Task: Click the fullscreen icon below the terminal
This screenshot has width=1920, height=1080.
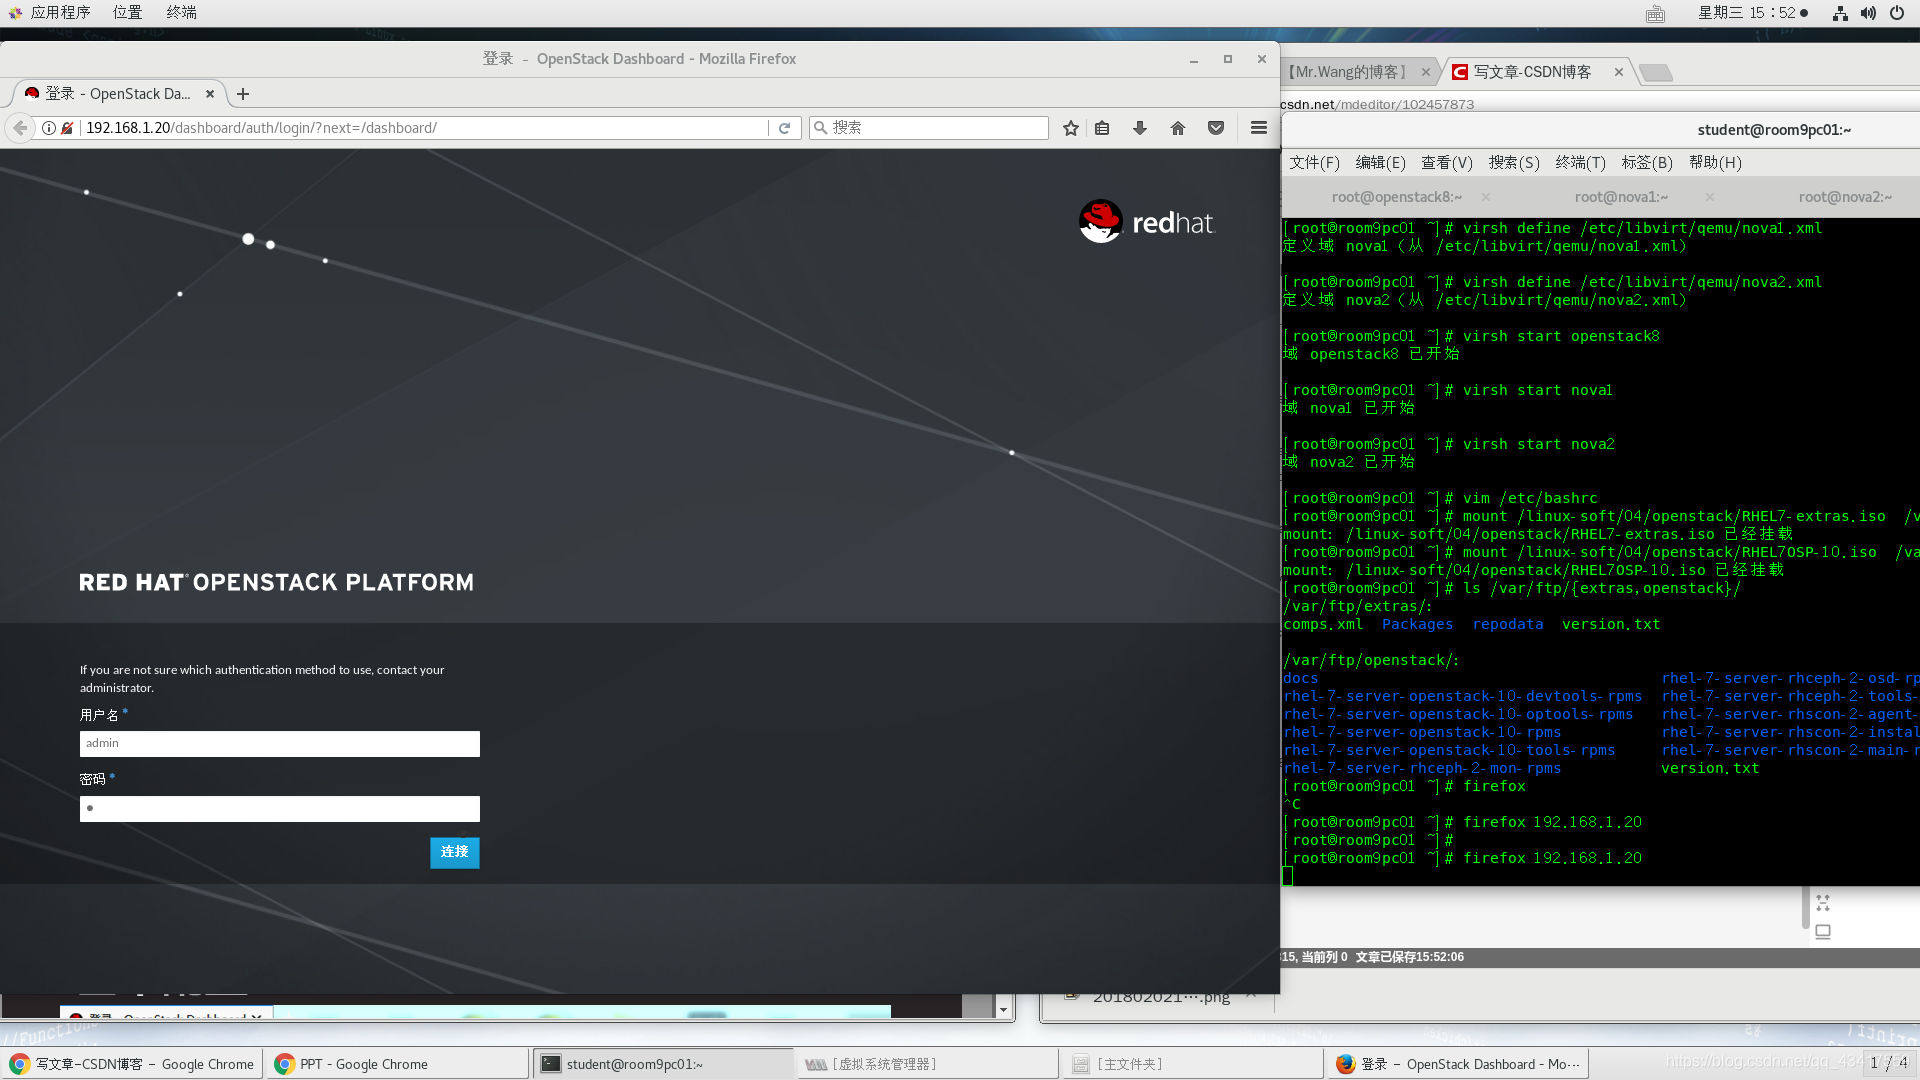Action: click(1823, 903)
